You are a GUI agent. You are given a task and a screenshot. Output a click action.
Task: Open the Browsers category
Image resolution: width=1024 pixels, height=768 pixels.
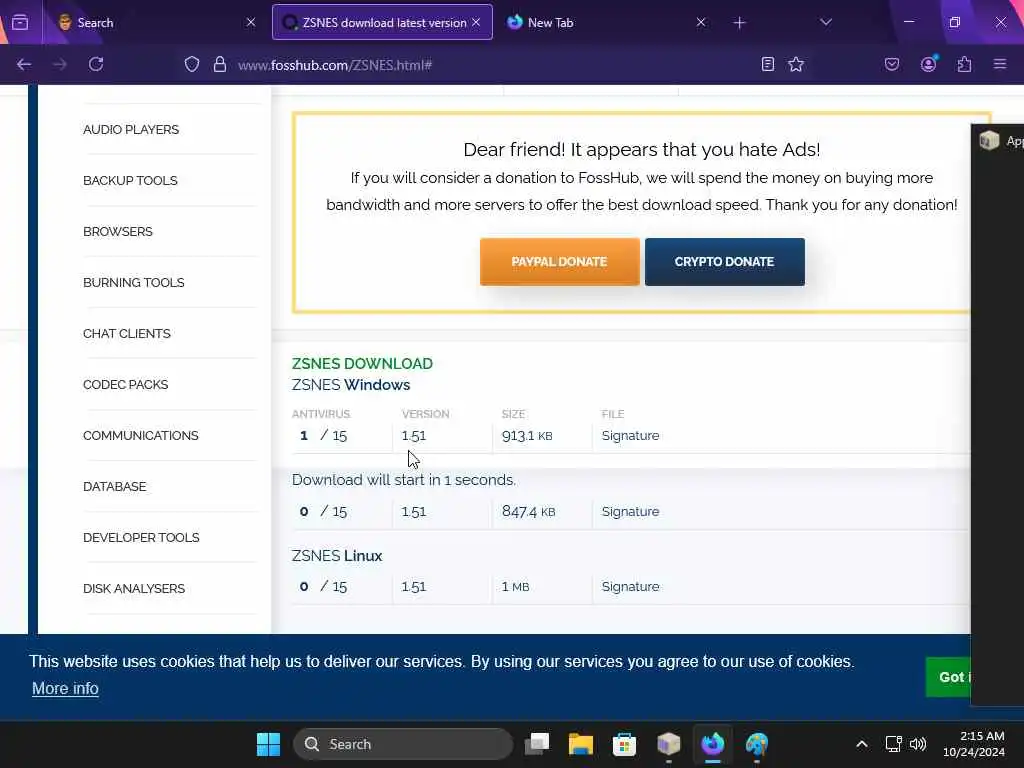pyautogui.click(x=118, y=232)
